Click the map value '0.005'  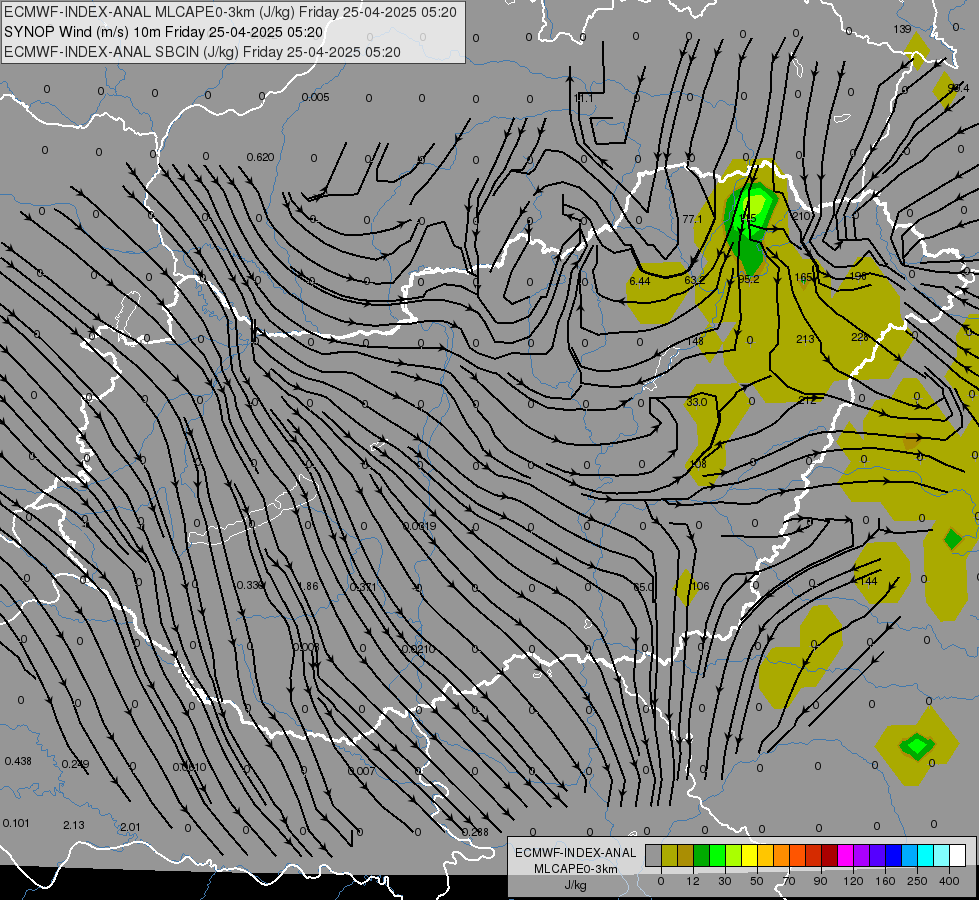point(315,97)
